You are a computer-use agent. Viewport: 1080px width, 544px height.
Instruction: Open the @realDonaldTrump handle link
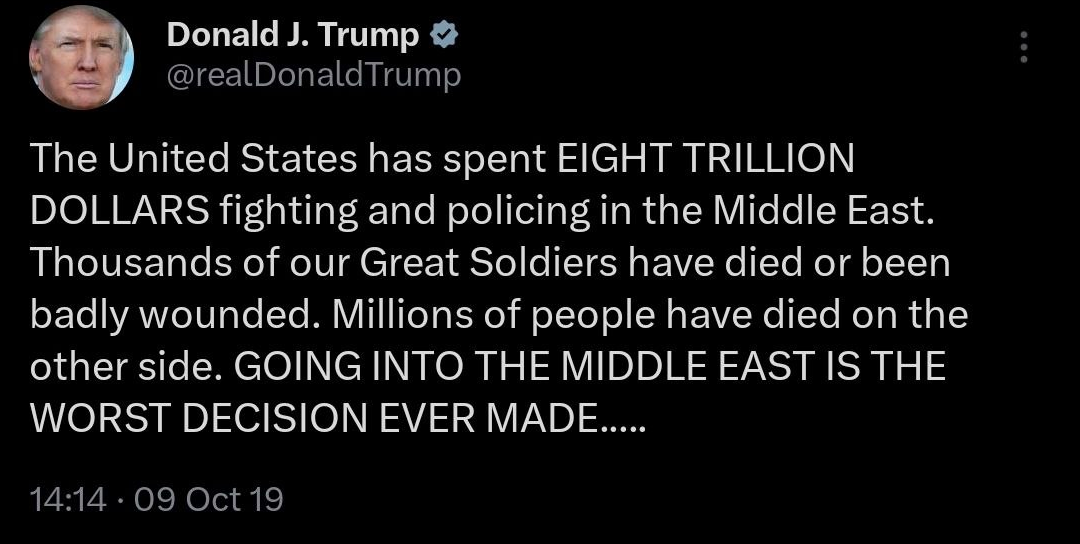coord(313,74)
